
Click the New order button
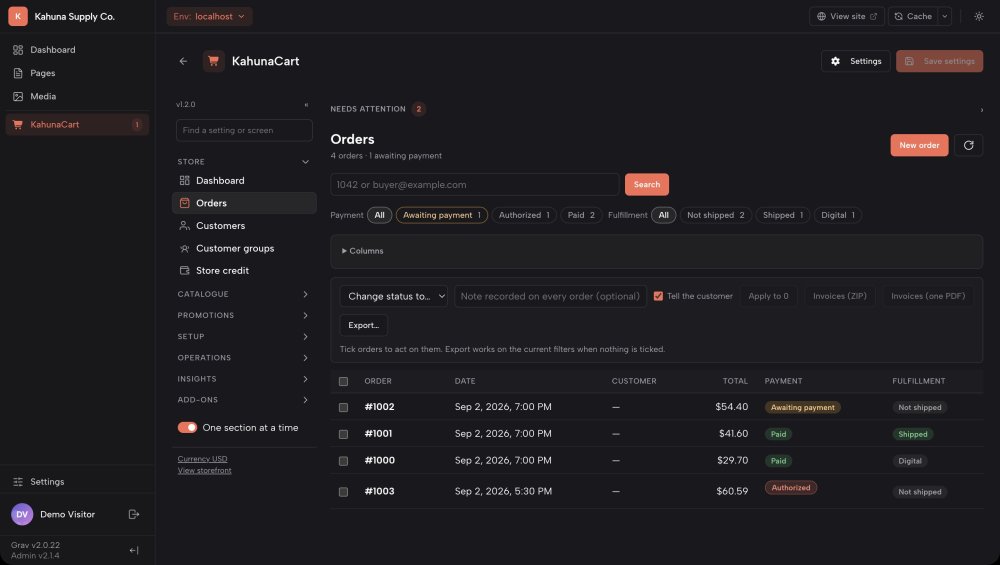[x=919, y=145]
